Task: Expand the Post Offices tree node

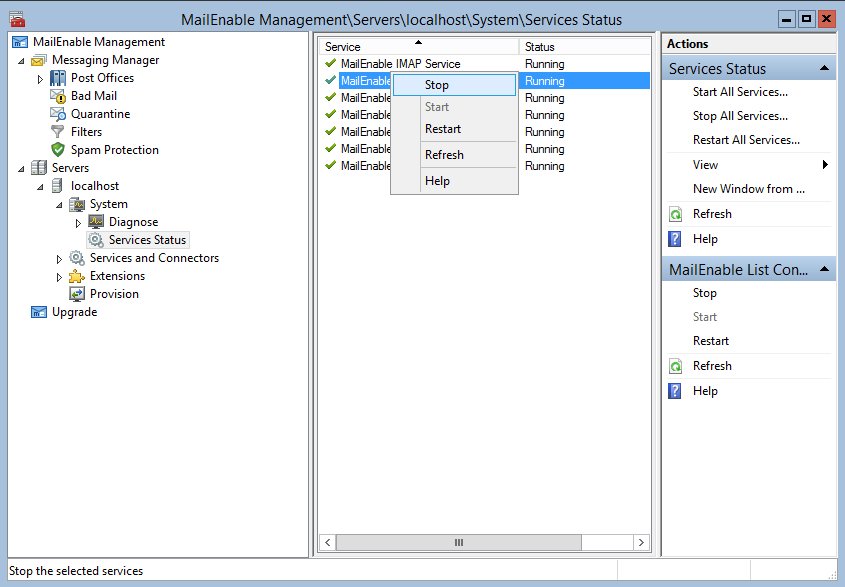Action: point(40,79)
